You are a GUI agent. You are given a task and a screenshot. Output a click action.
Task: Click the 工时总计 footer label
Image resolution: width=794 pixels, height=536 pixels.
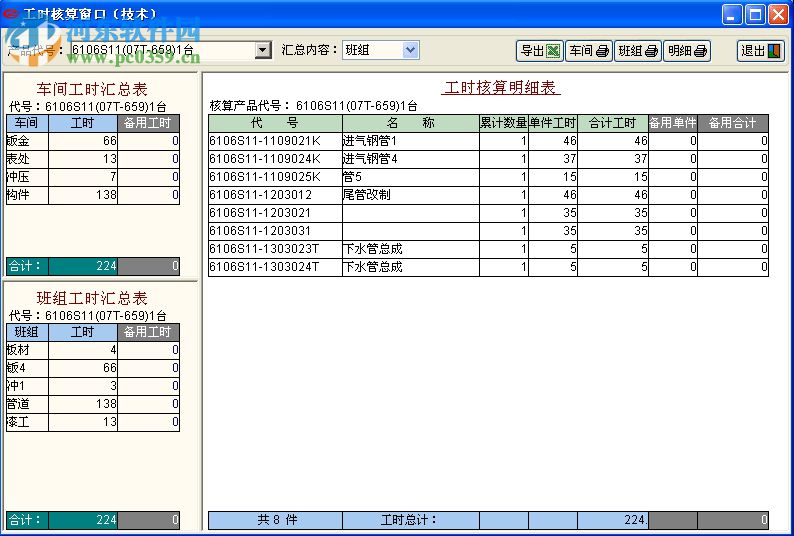point(409,520)
